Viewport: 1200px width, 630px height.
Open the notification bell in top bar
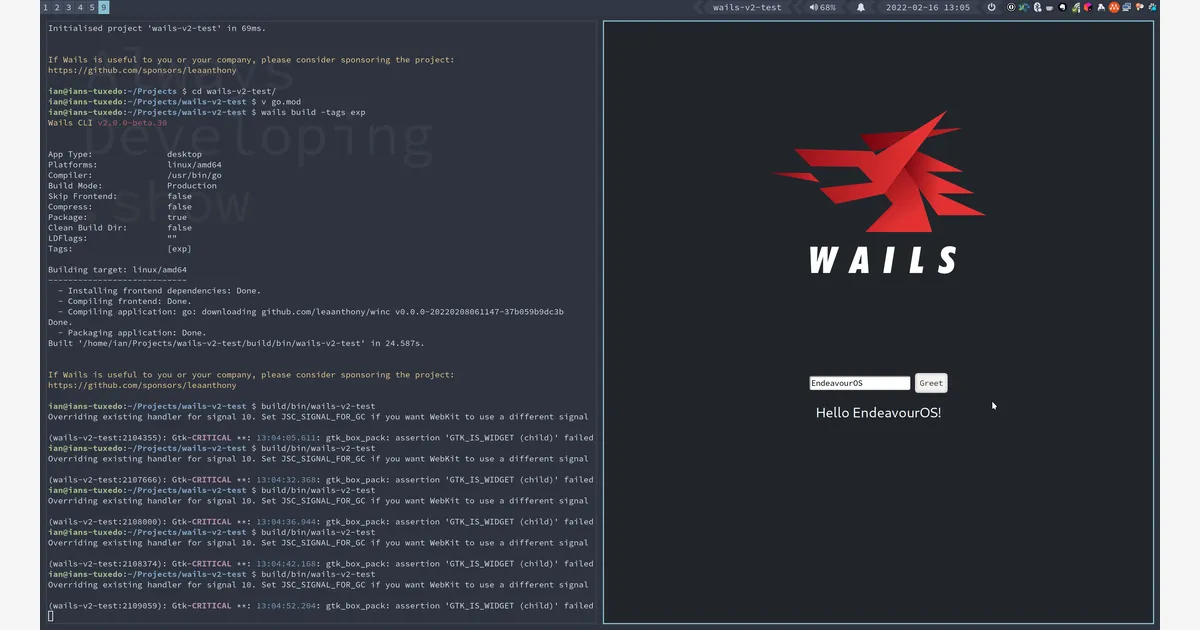coord(861,7)
